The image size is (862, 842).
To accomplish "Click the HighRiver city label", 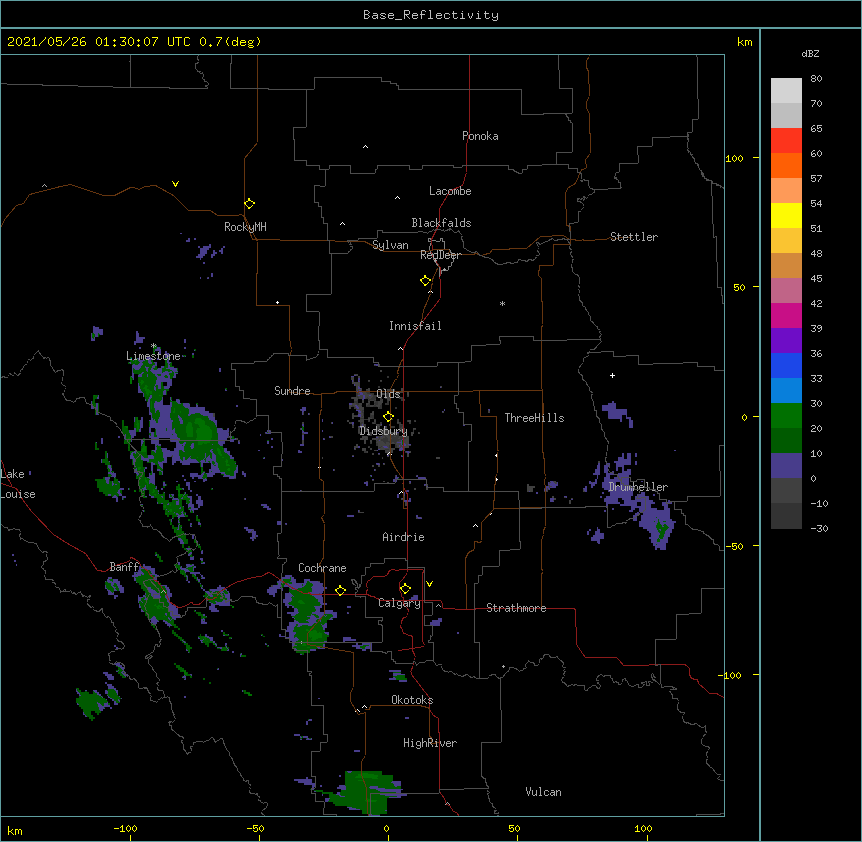I will pyautogui.click(x=430, y=743).
